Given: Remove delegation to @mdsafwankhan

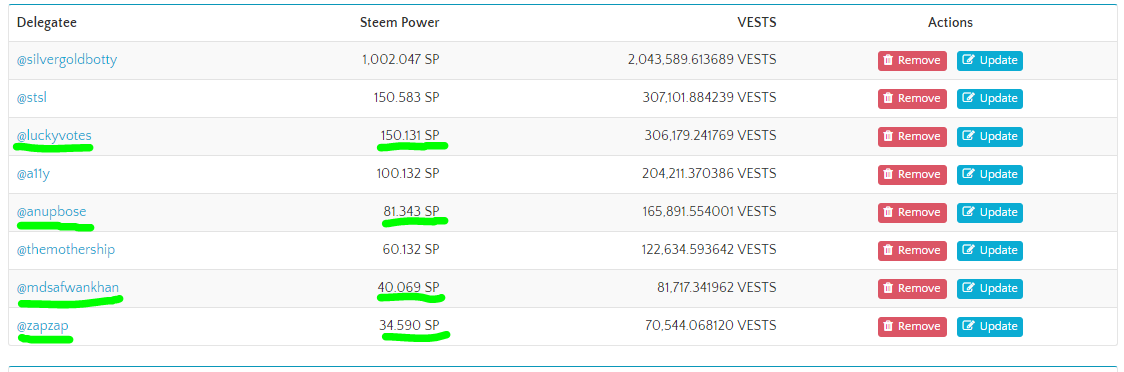Looking at the screenshot, I should coord(912,288).
